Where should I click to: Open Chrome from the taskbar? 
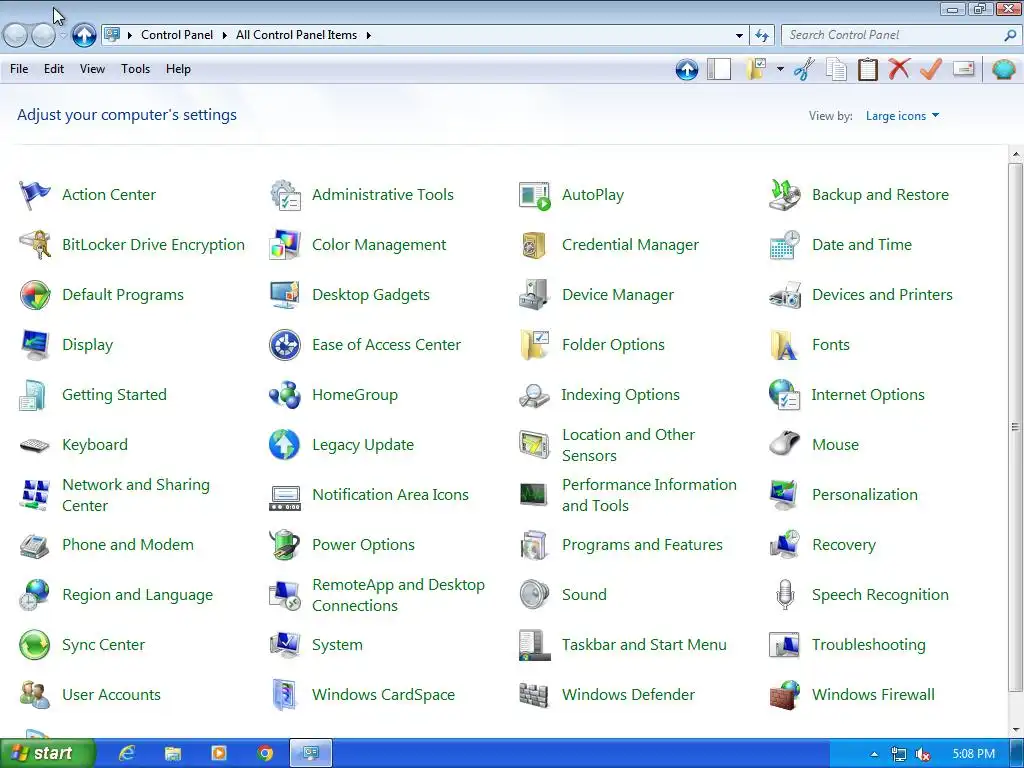265,754
